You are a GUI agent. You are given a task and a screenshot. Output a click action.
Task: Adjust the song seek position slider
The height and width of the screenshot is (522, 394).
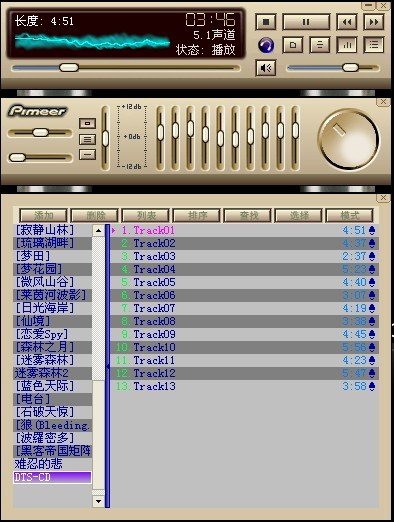coord(69,68)
